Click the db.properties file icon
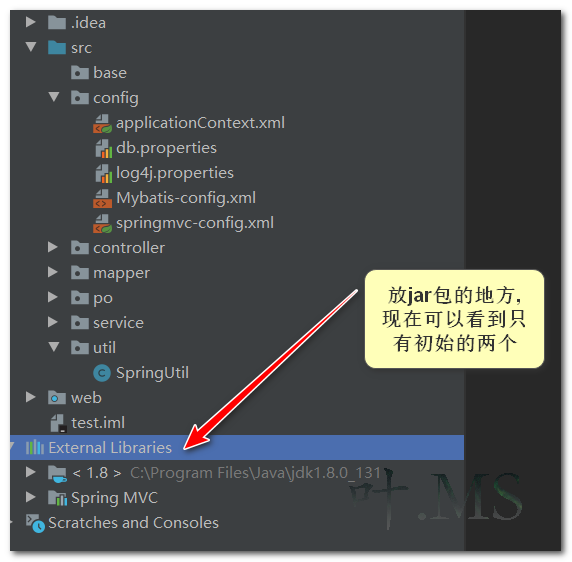Screen dimensions: 572x562 (x=103, y=148)
